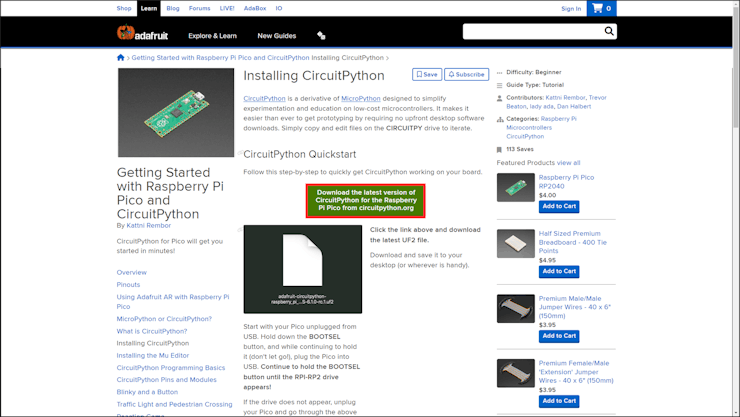Click green Download latest CircuitPython button
This screenshot has height=417, width=740.
[x=366, y=200]
